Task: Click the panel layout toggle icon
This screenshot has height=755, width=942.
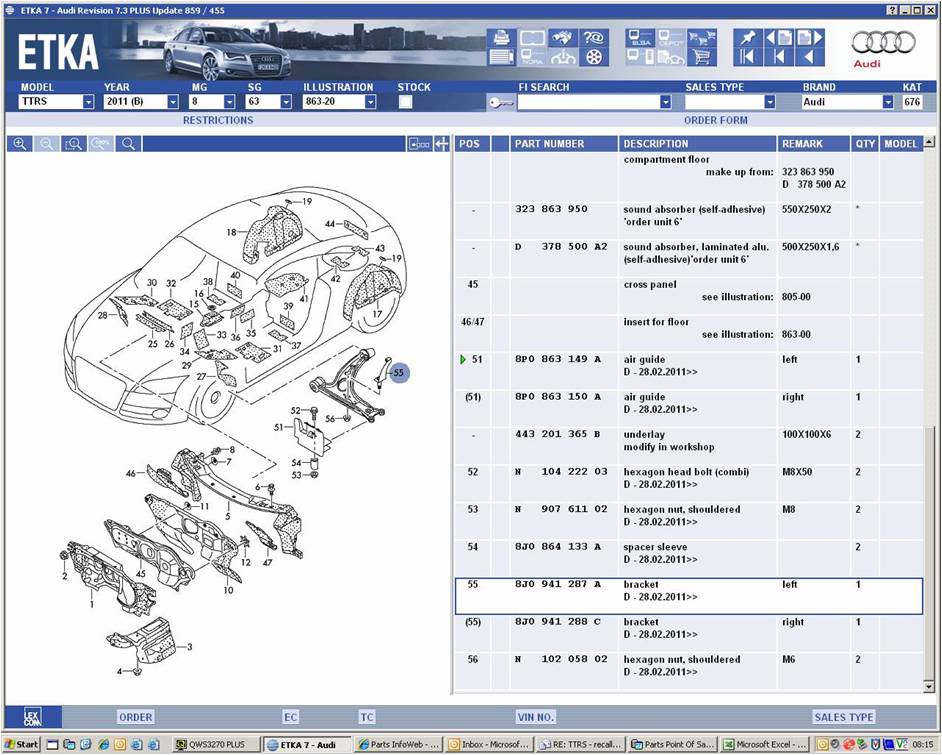Action: (x=419, y=144)
